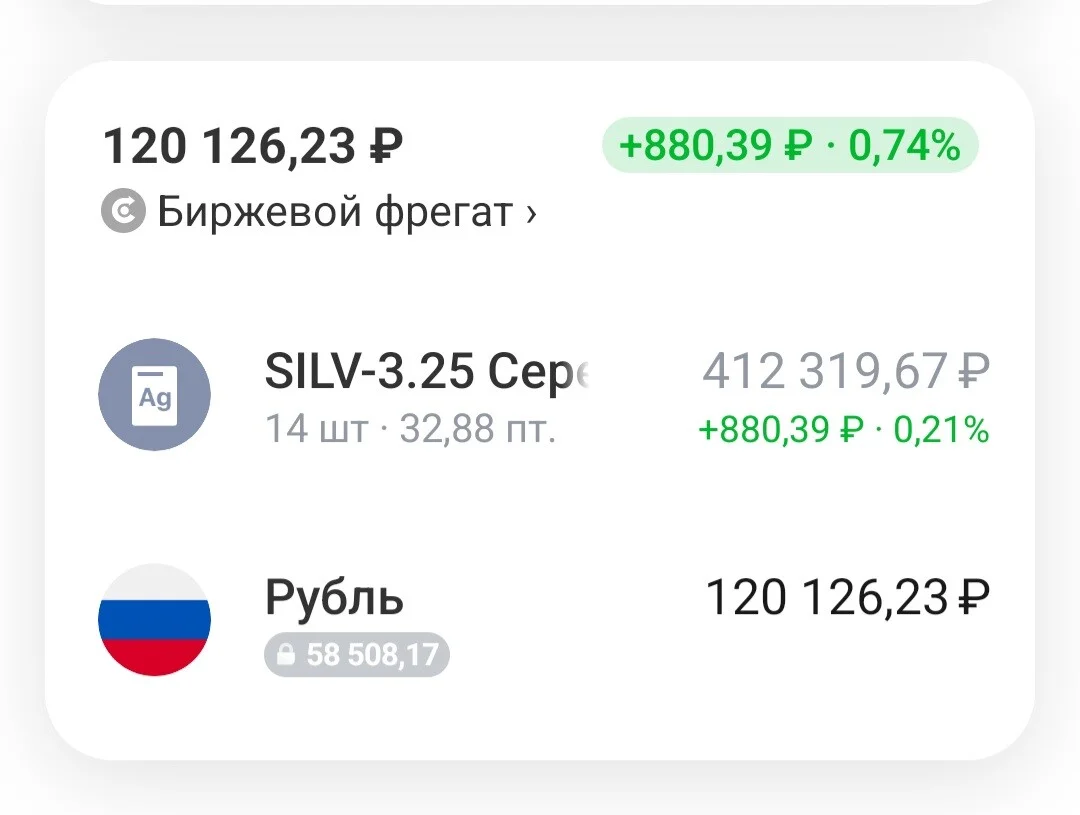Image resolution: width=1080 pixels, height=815 pixels.
Task: Tap the position change +880,39 ₽ · 0,21%
Action: pyautogui.click(x=844, y=430)
